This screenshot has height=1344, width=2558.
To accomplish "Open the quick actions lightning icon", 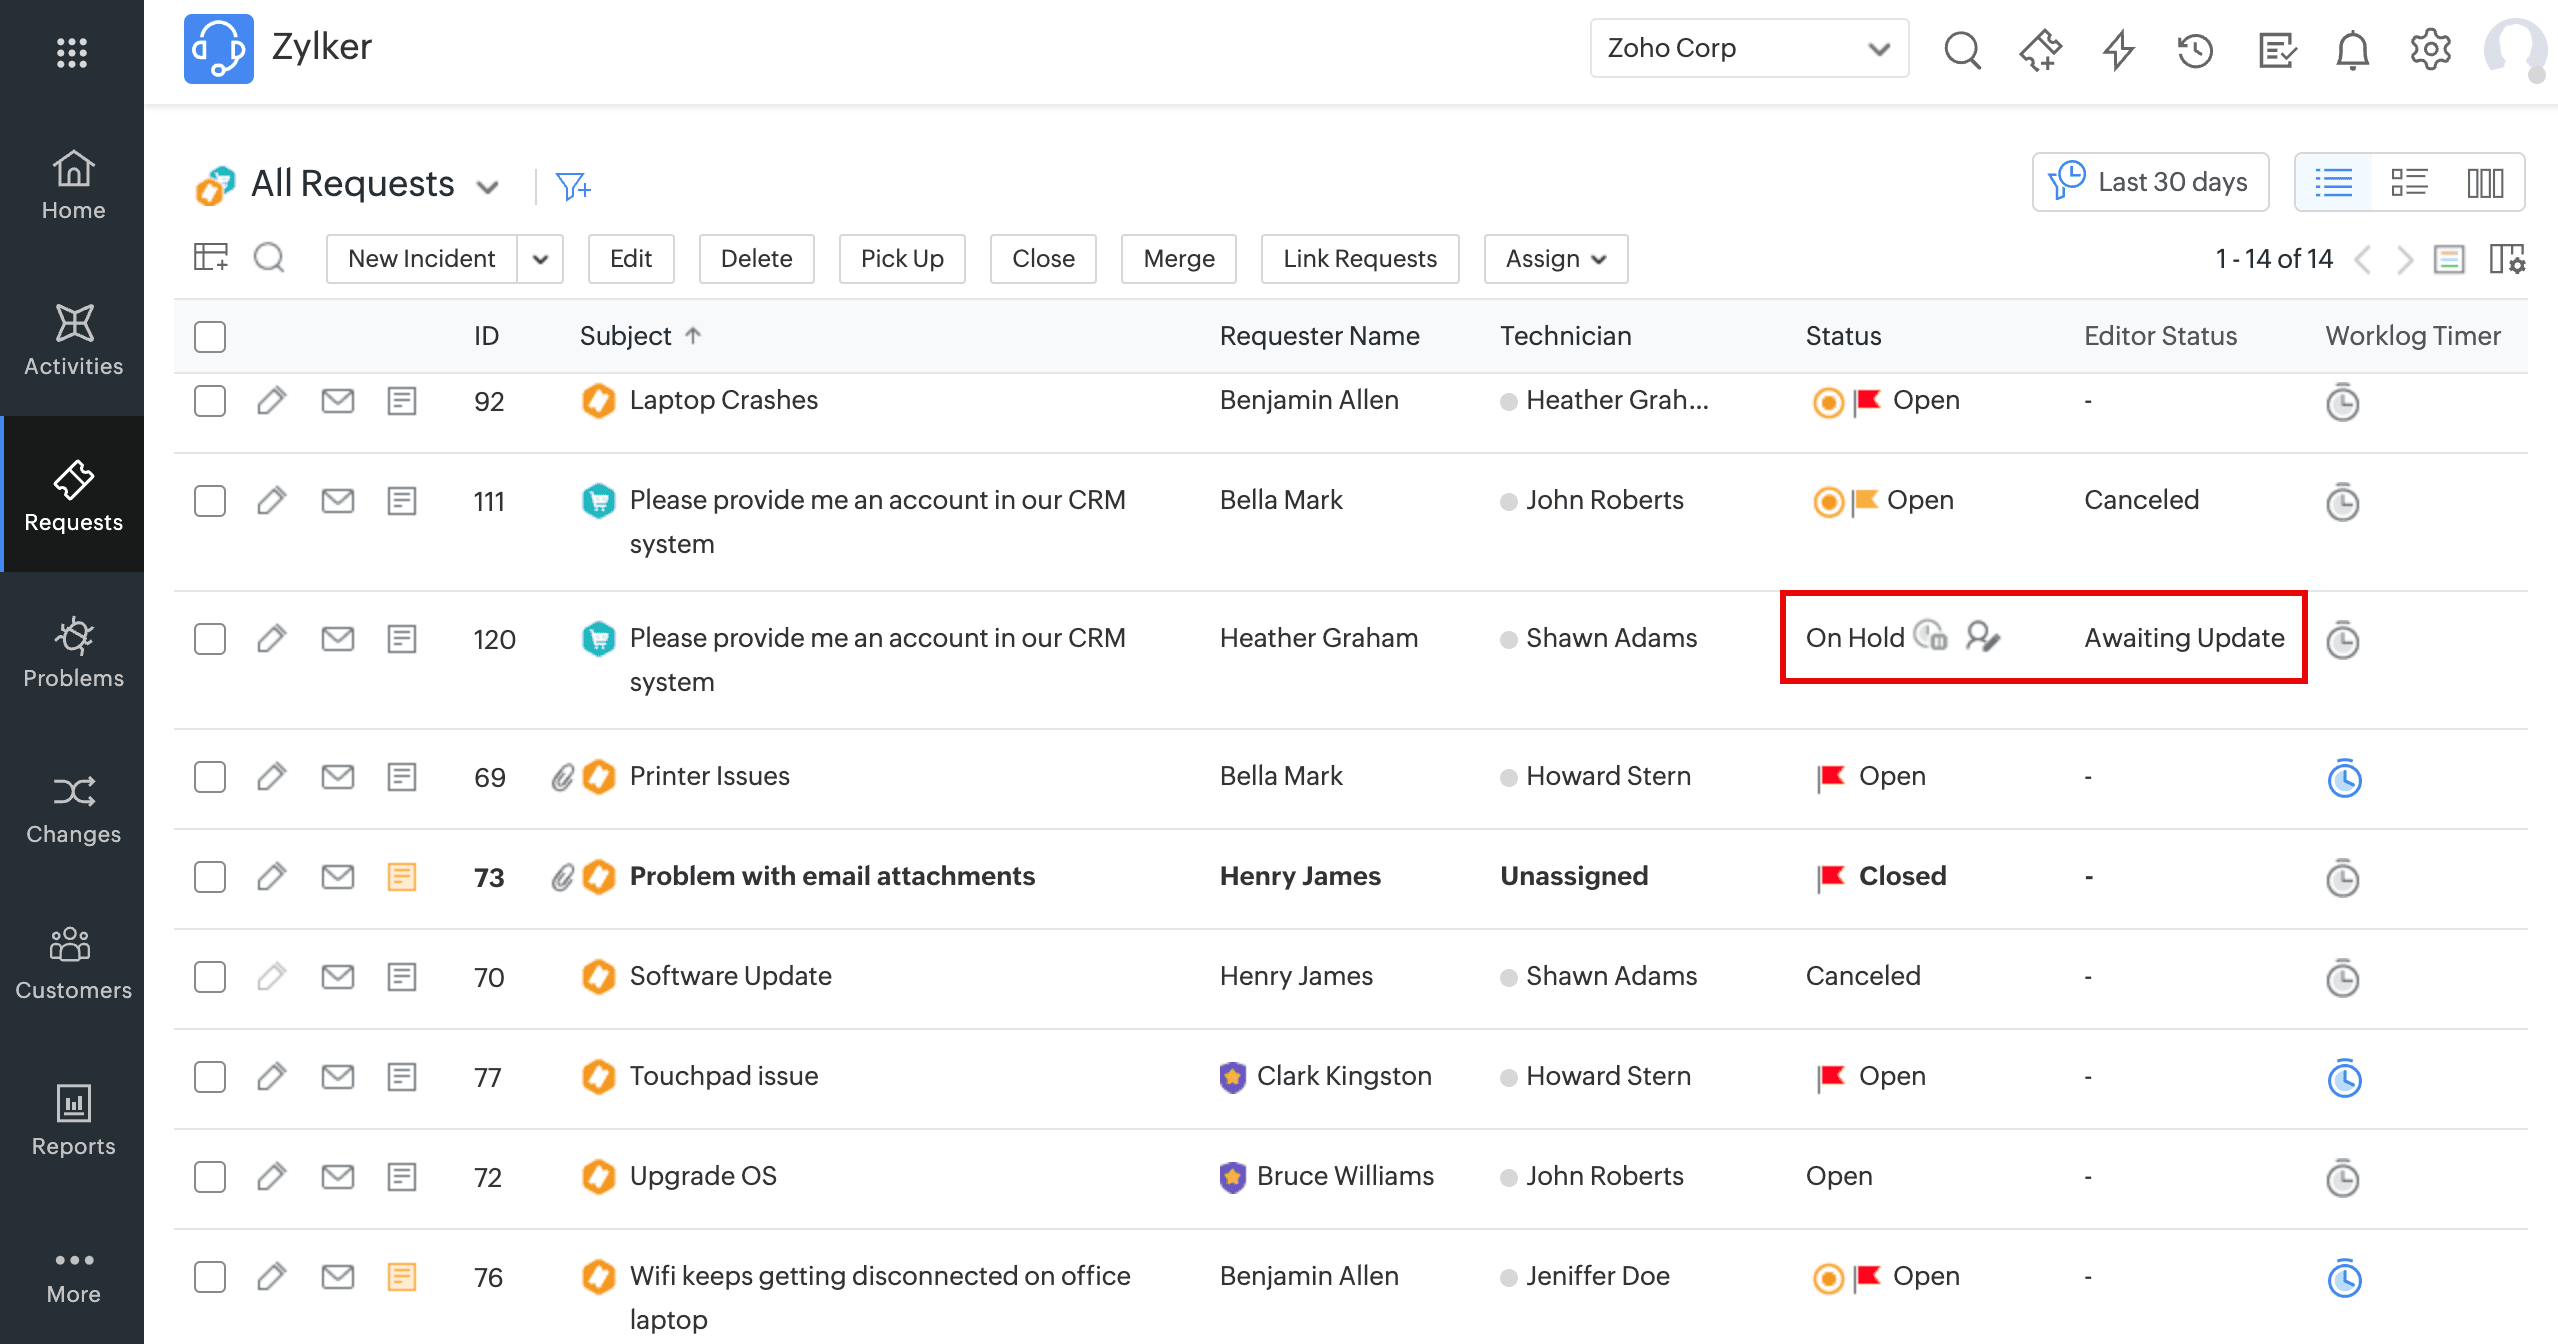I will [x=2118, y=49].
